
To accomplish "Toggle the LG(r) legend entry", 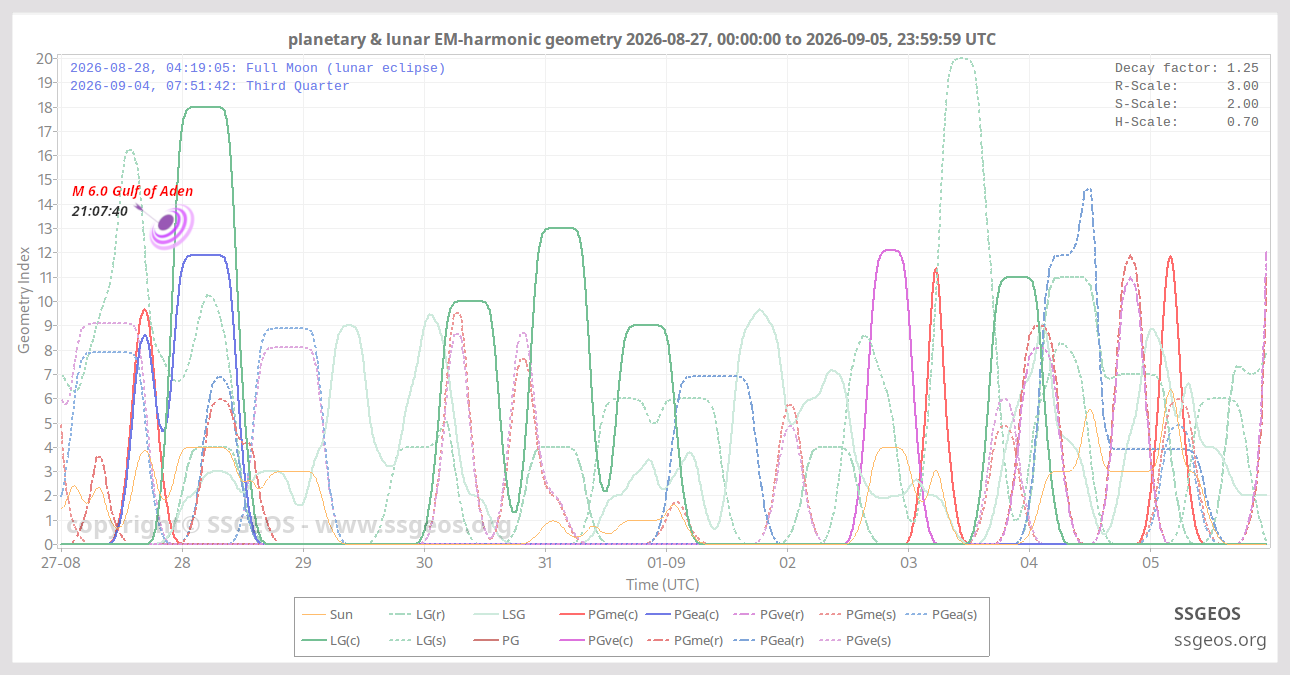I will point(415,615).
